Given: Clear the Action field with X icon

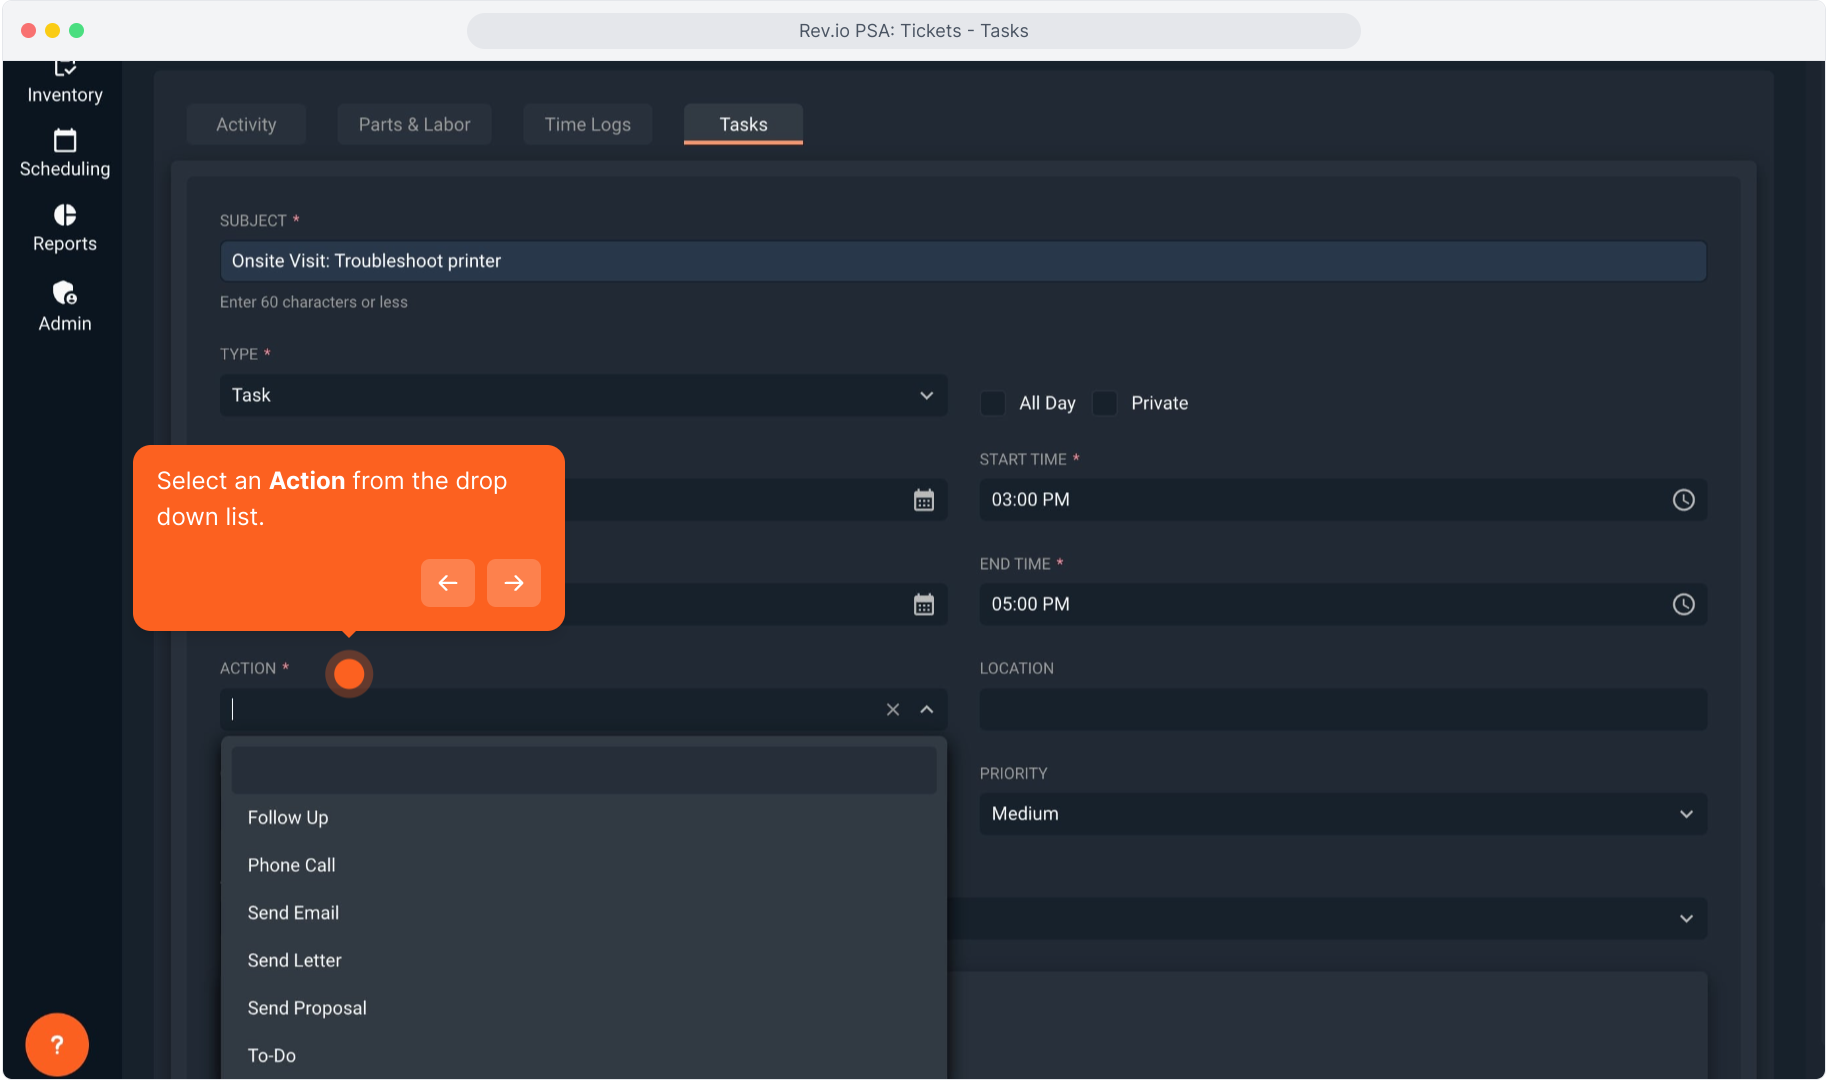Looking at the screenshot, I should click(893, 709).
